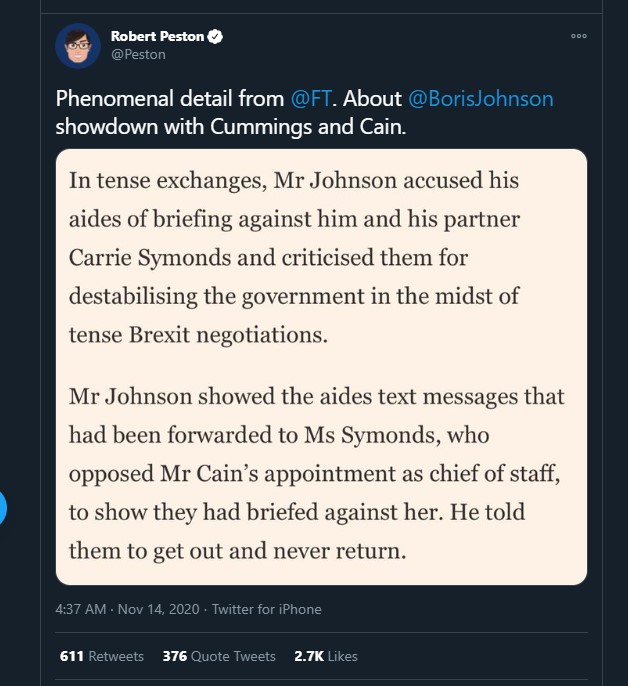Click the verified badge next to Robert Peston

click(215, 36)
